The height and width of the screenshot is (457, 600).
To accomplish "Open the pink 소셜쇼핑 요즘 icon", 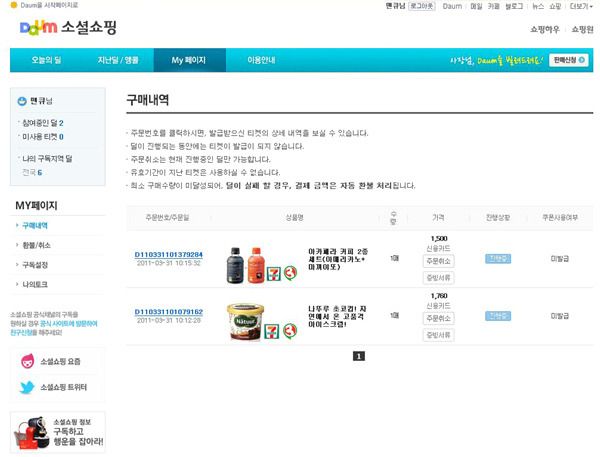I will pos(28,361).
